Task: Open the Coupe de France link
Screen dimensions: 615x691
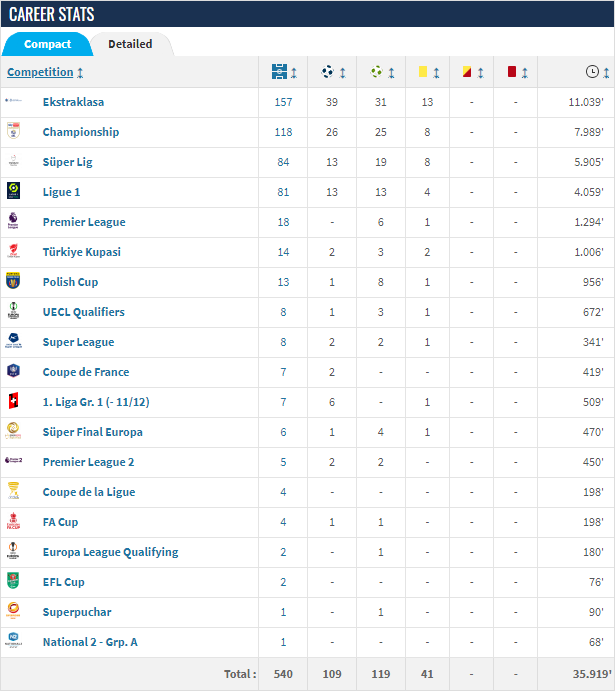Action: click(x=86, y=372)
